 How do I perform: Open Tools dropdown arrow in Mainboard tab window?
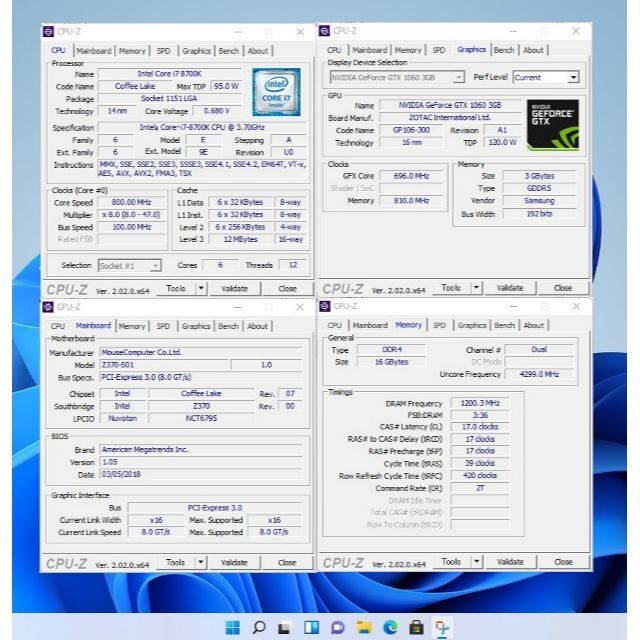tap(201, 562)
